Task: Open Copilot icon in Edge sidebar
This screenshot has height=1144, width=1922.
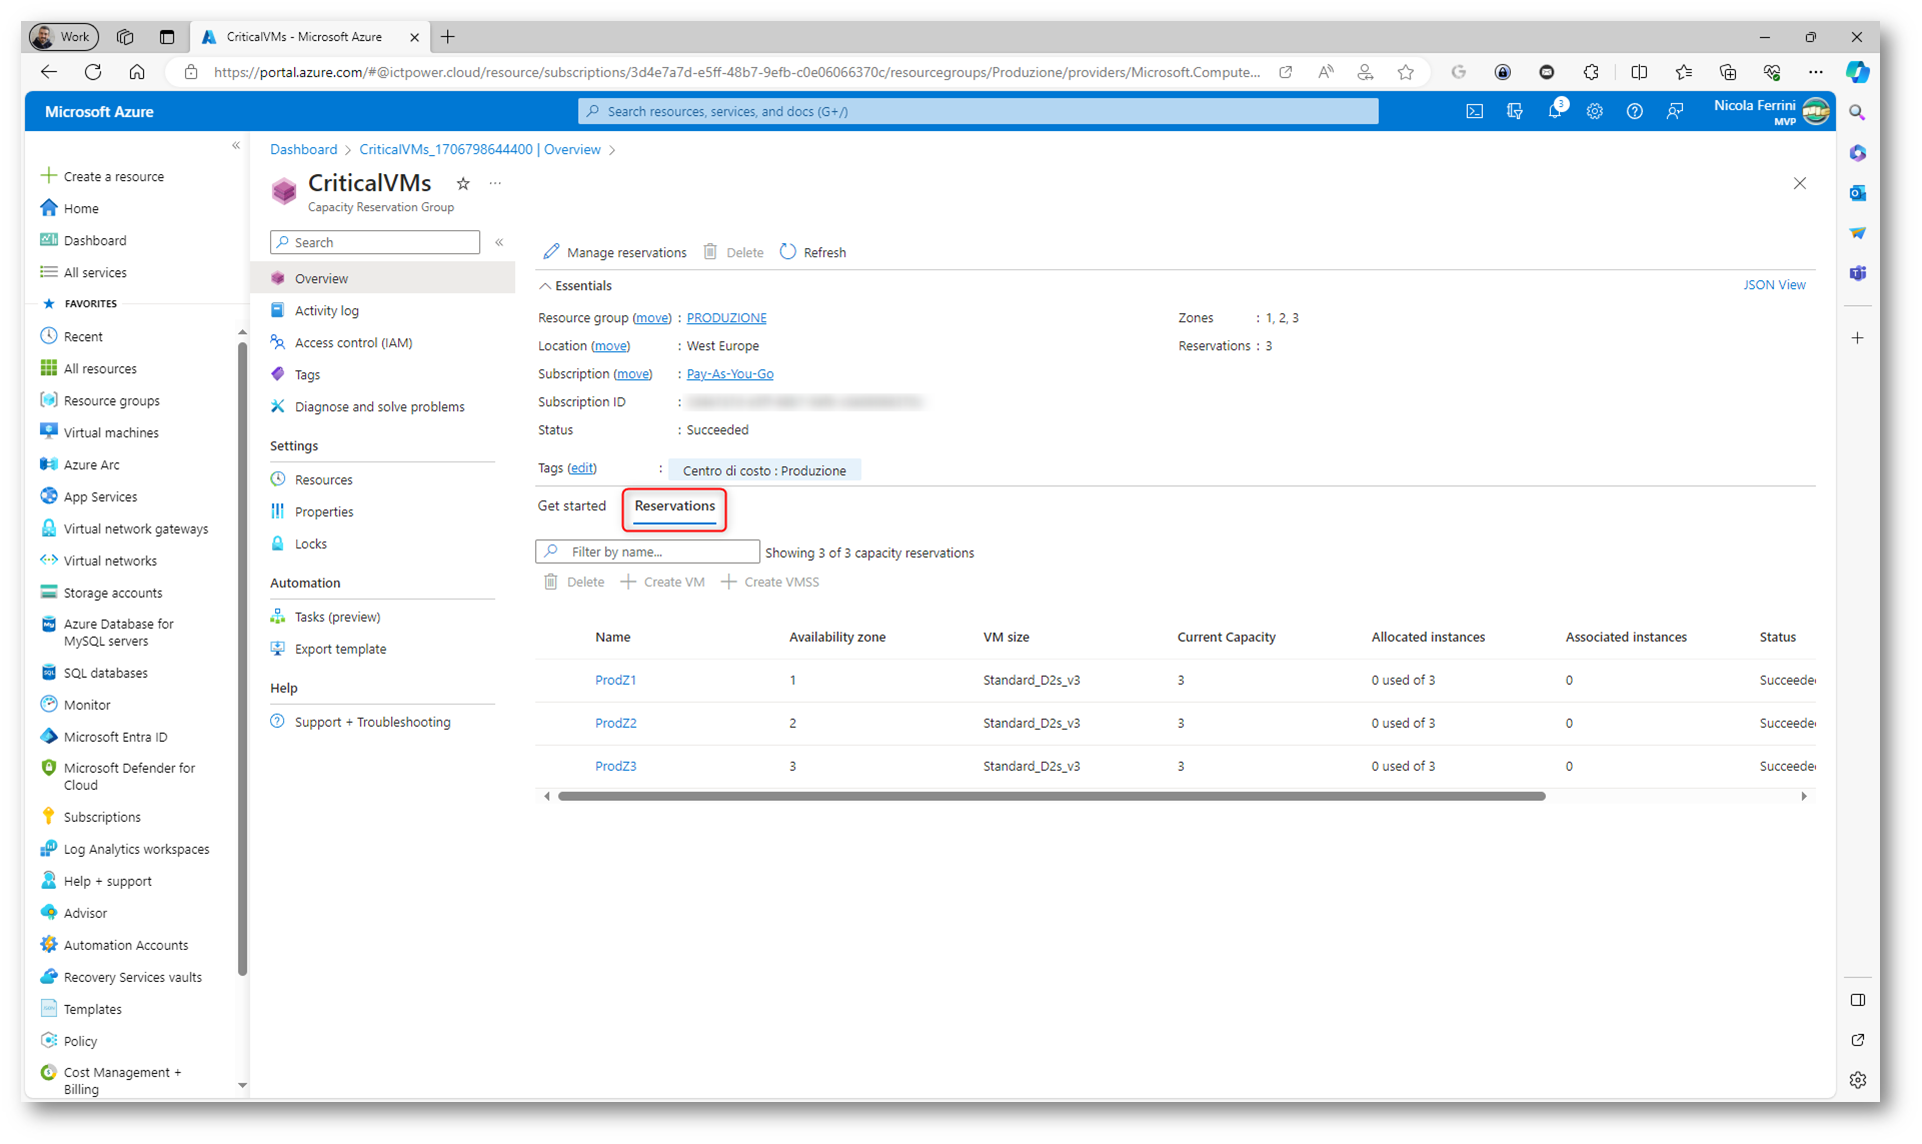Action: [x=1857, y=72]
